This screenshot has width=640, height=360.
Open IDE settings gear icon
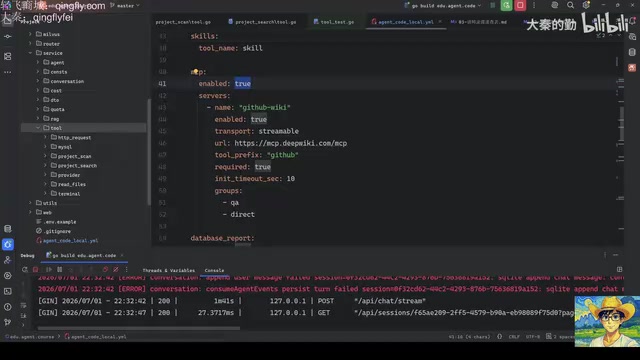click(x=586, y=5)
